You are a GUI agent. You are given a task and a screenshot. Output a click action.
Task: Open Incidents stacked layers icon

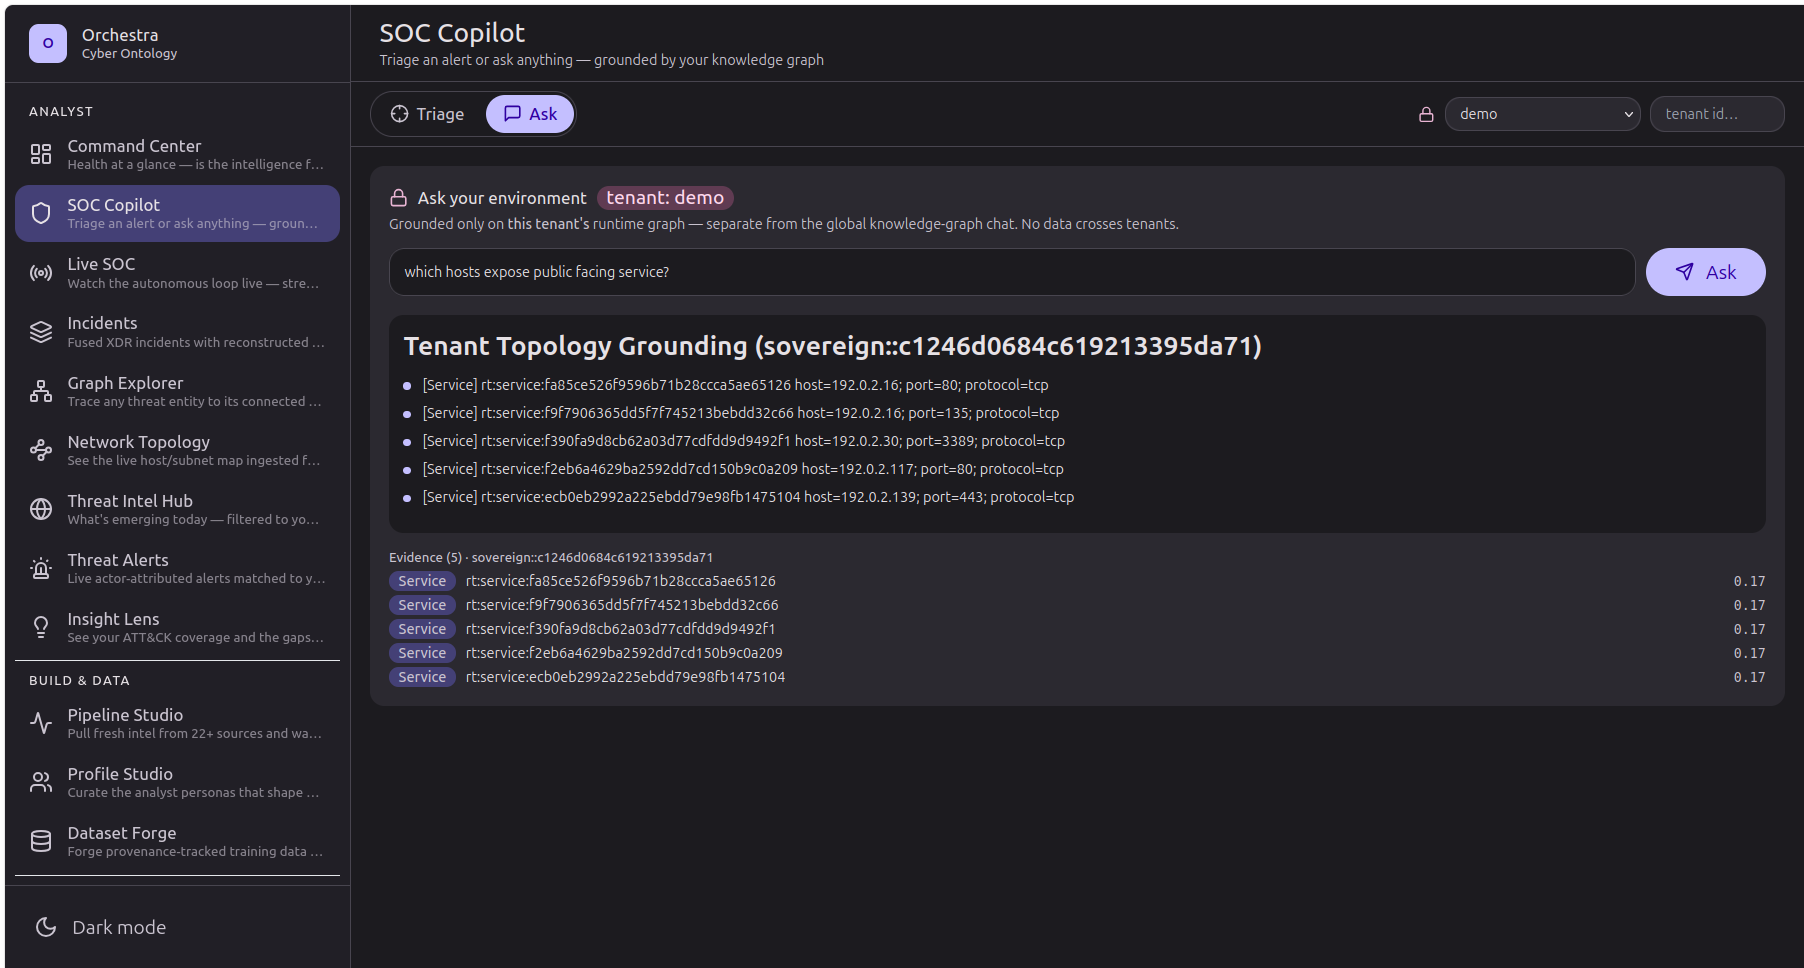(x=41, y=332)
